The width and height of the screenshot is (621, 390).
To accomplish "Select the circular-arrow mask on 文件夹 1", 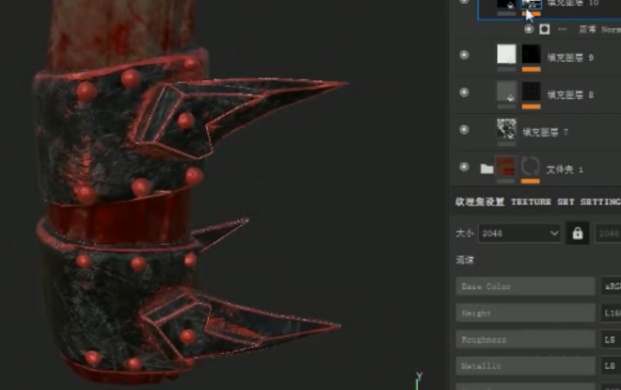I will click(530, 166).
